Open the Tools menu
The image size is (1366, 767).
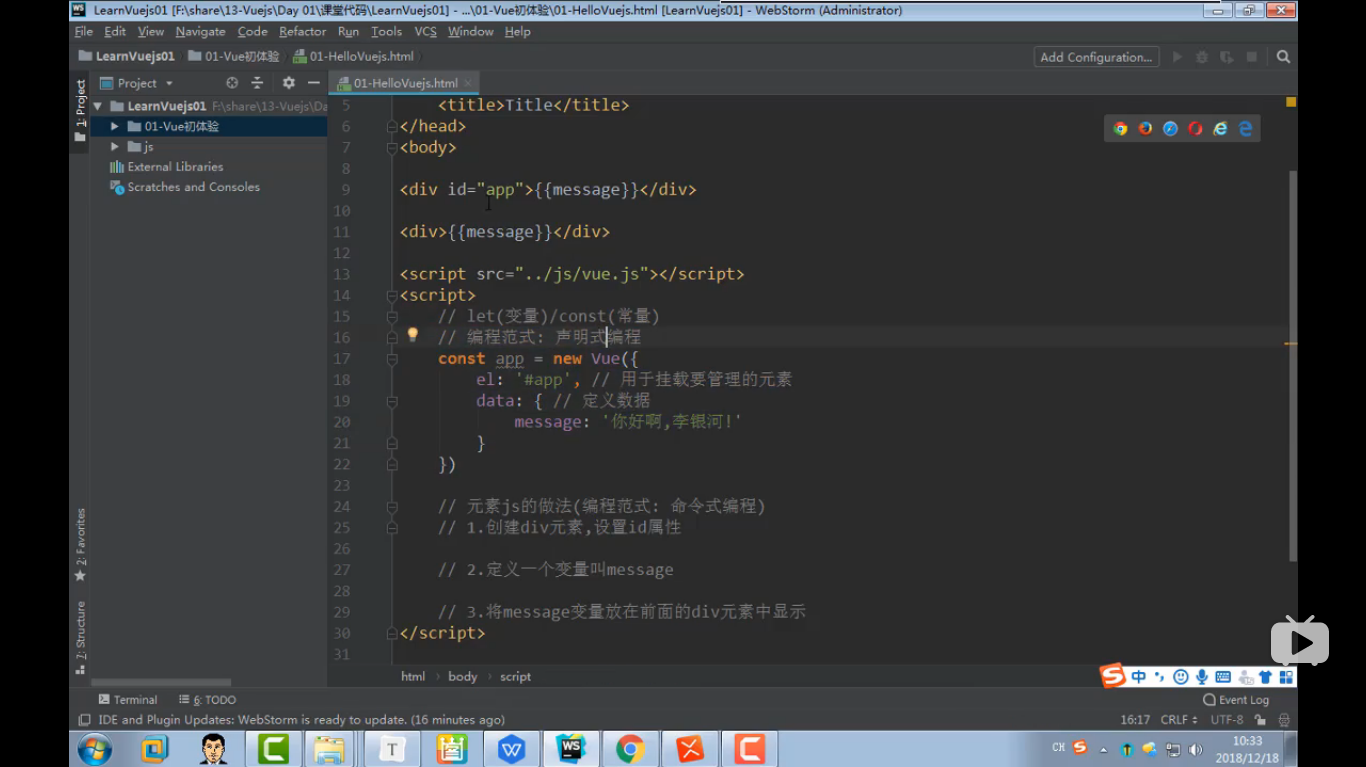[386, 32]
